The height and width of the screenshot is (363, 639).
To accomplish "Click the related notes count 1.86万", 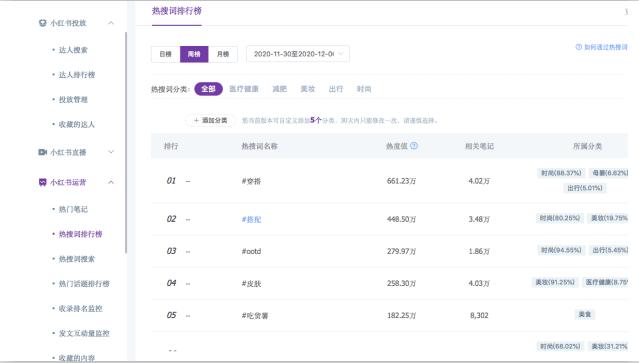I will pos(479,251).
